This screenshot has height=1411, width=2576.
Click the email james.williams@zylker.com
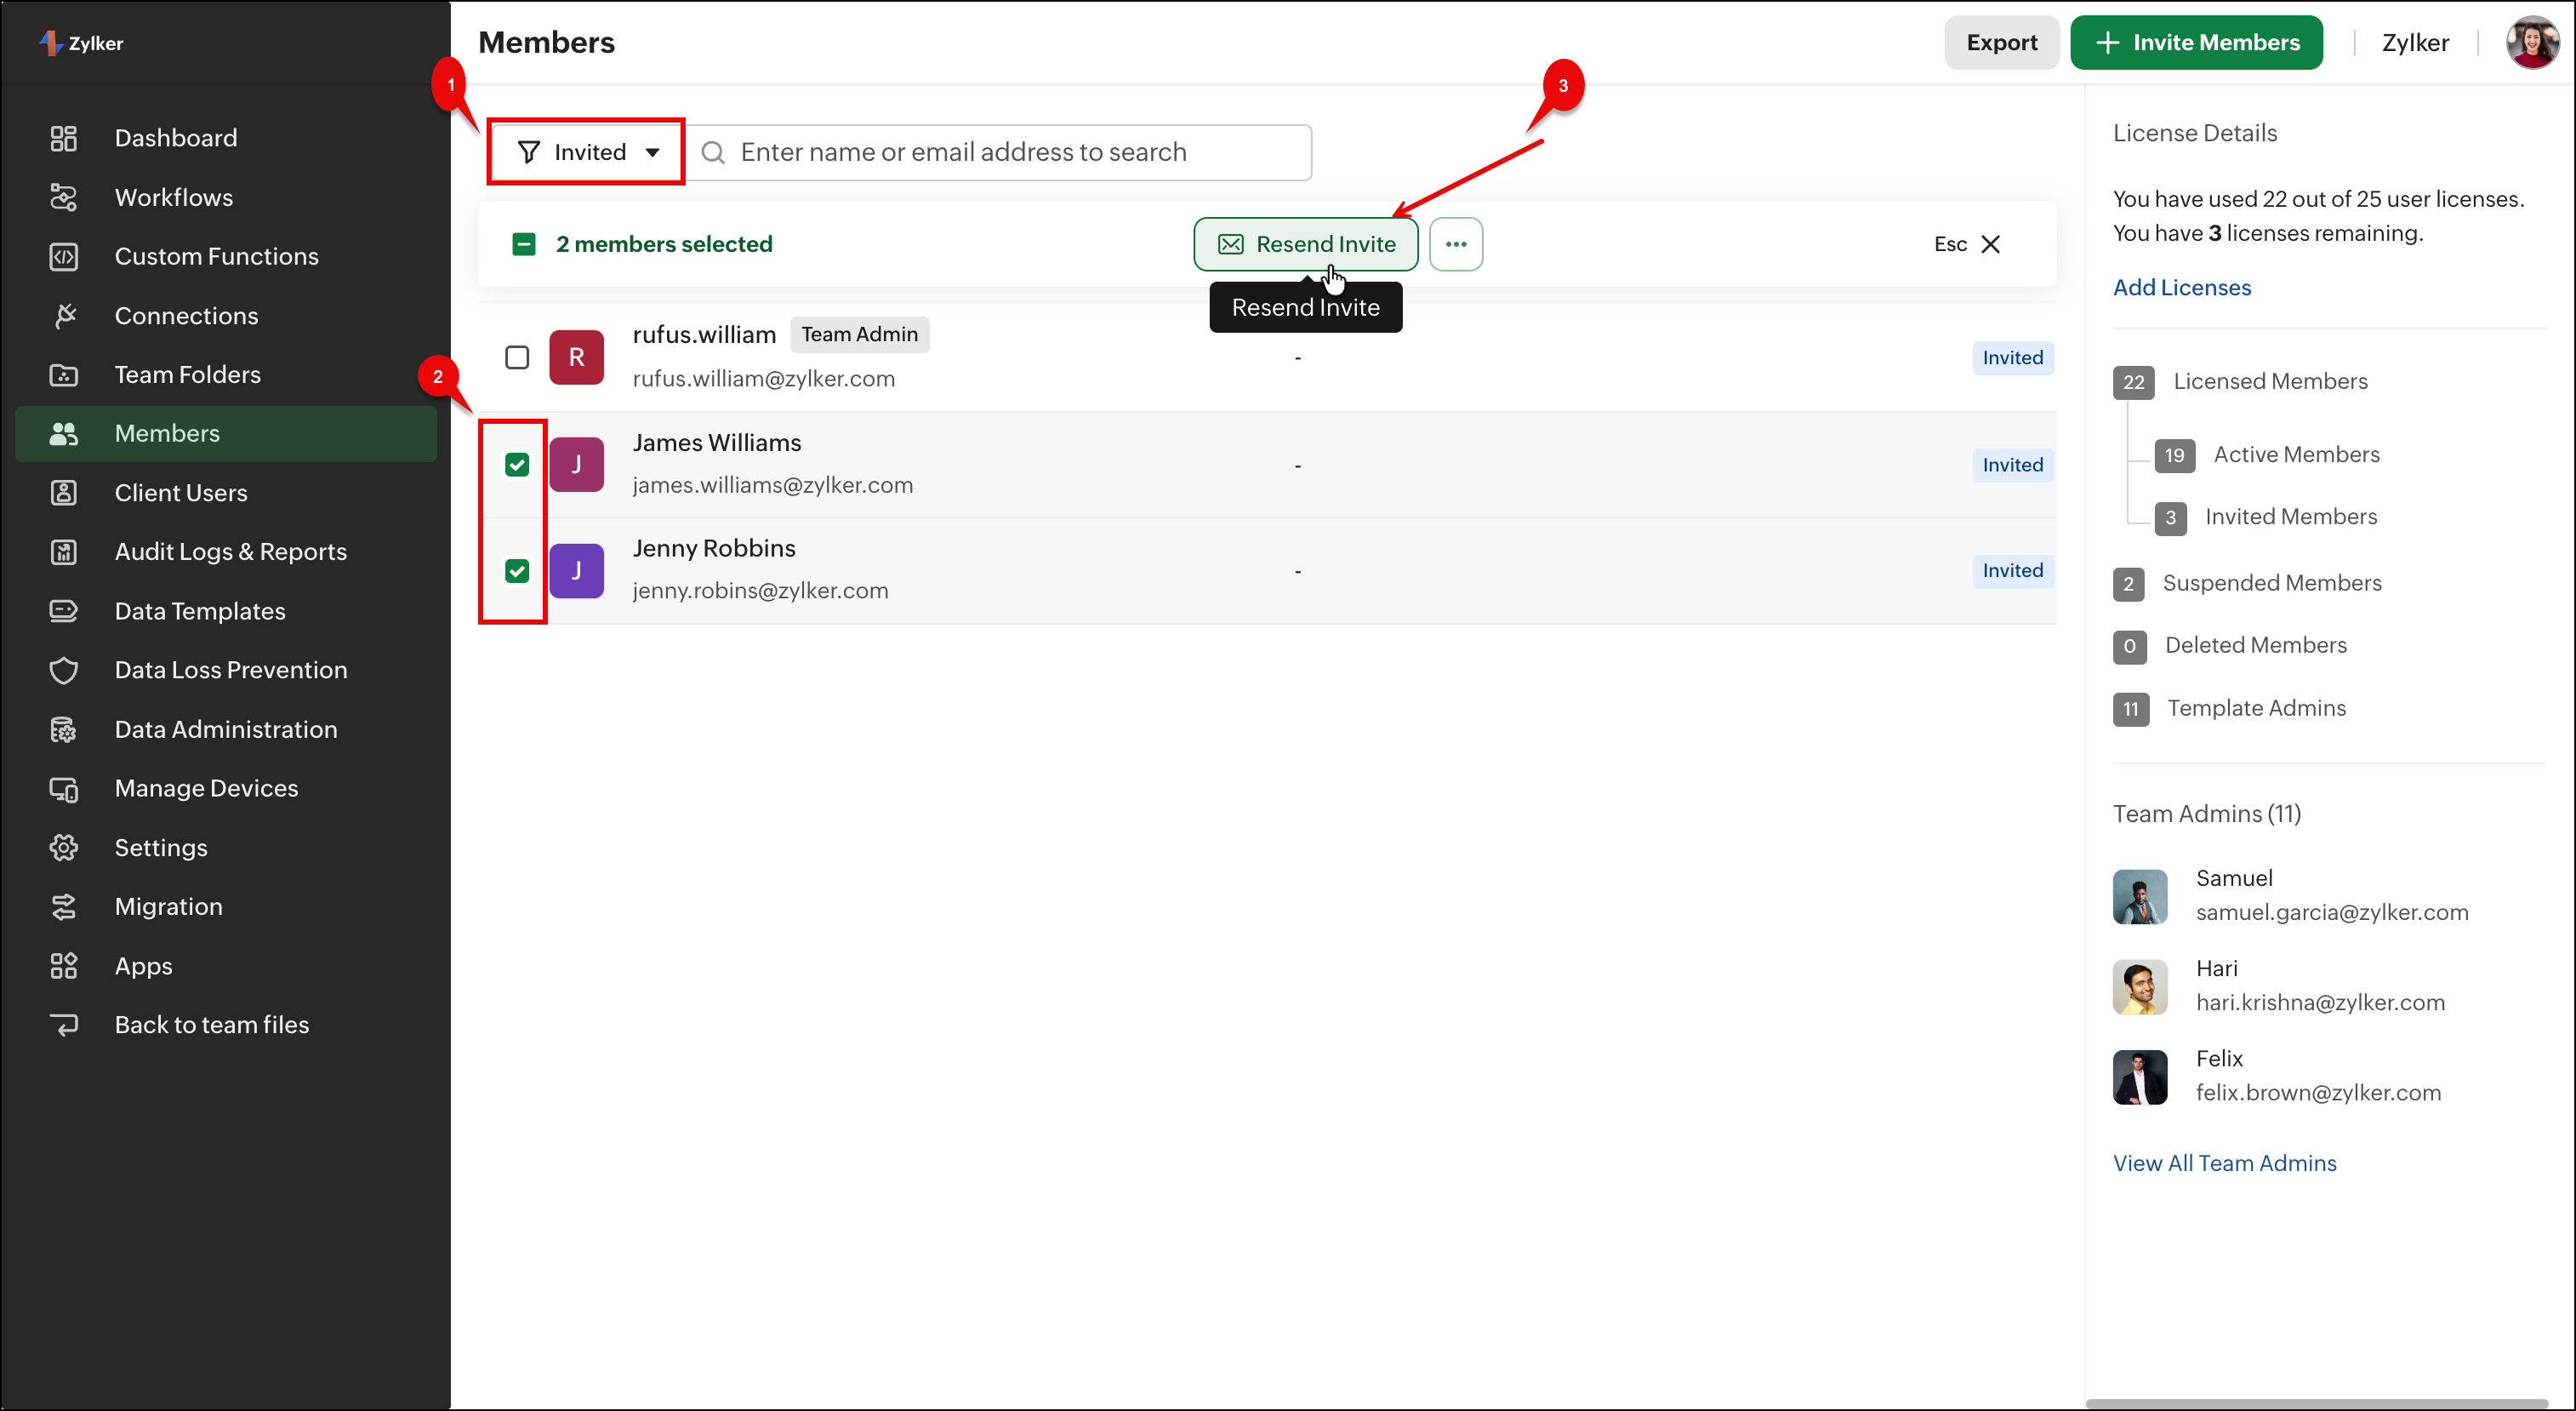point(773,485)
